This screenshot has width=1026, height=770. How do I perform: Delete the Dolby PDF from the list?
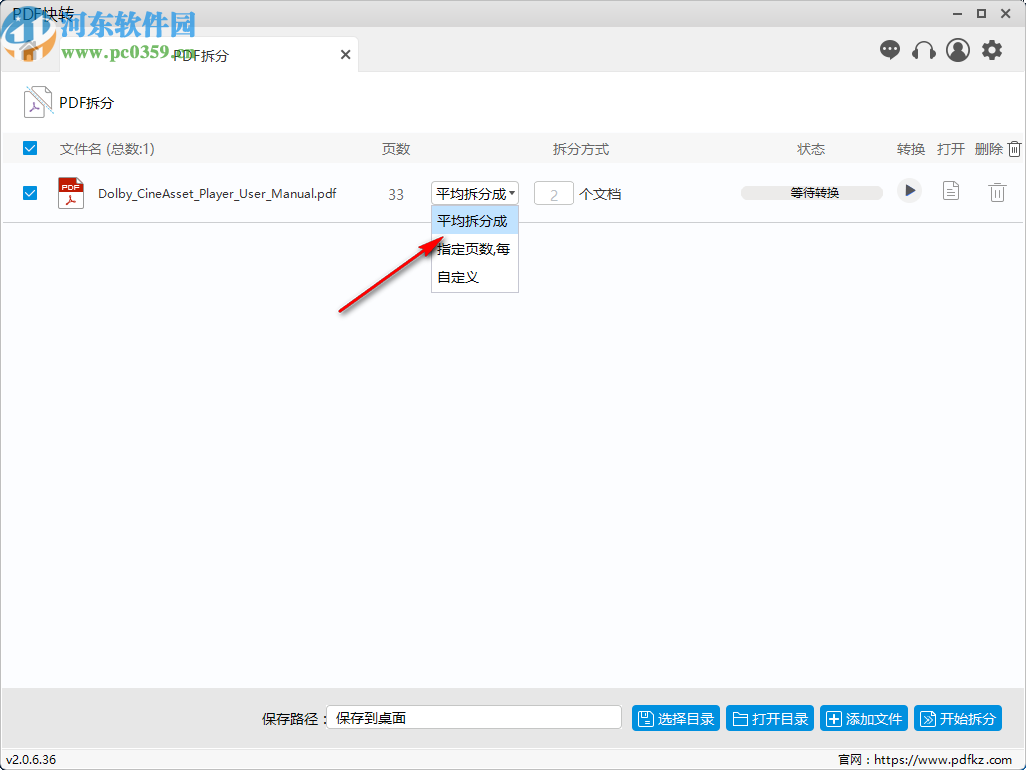[x=997, y=192]
